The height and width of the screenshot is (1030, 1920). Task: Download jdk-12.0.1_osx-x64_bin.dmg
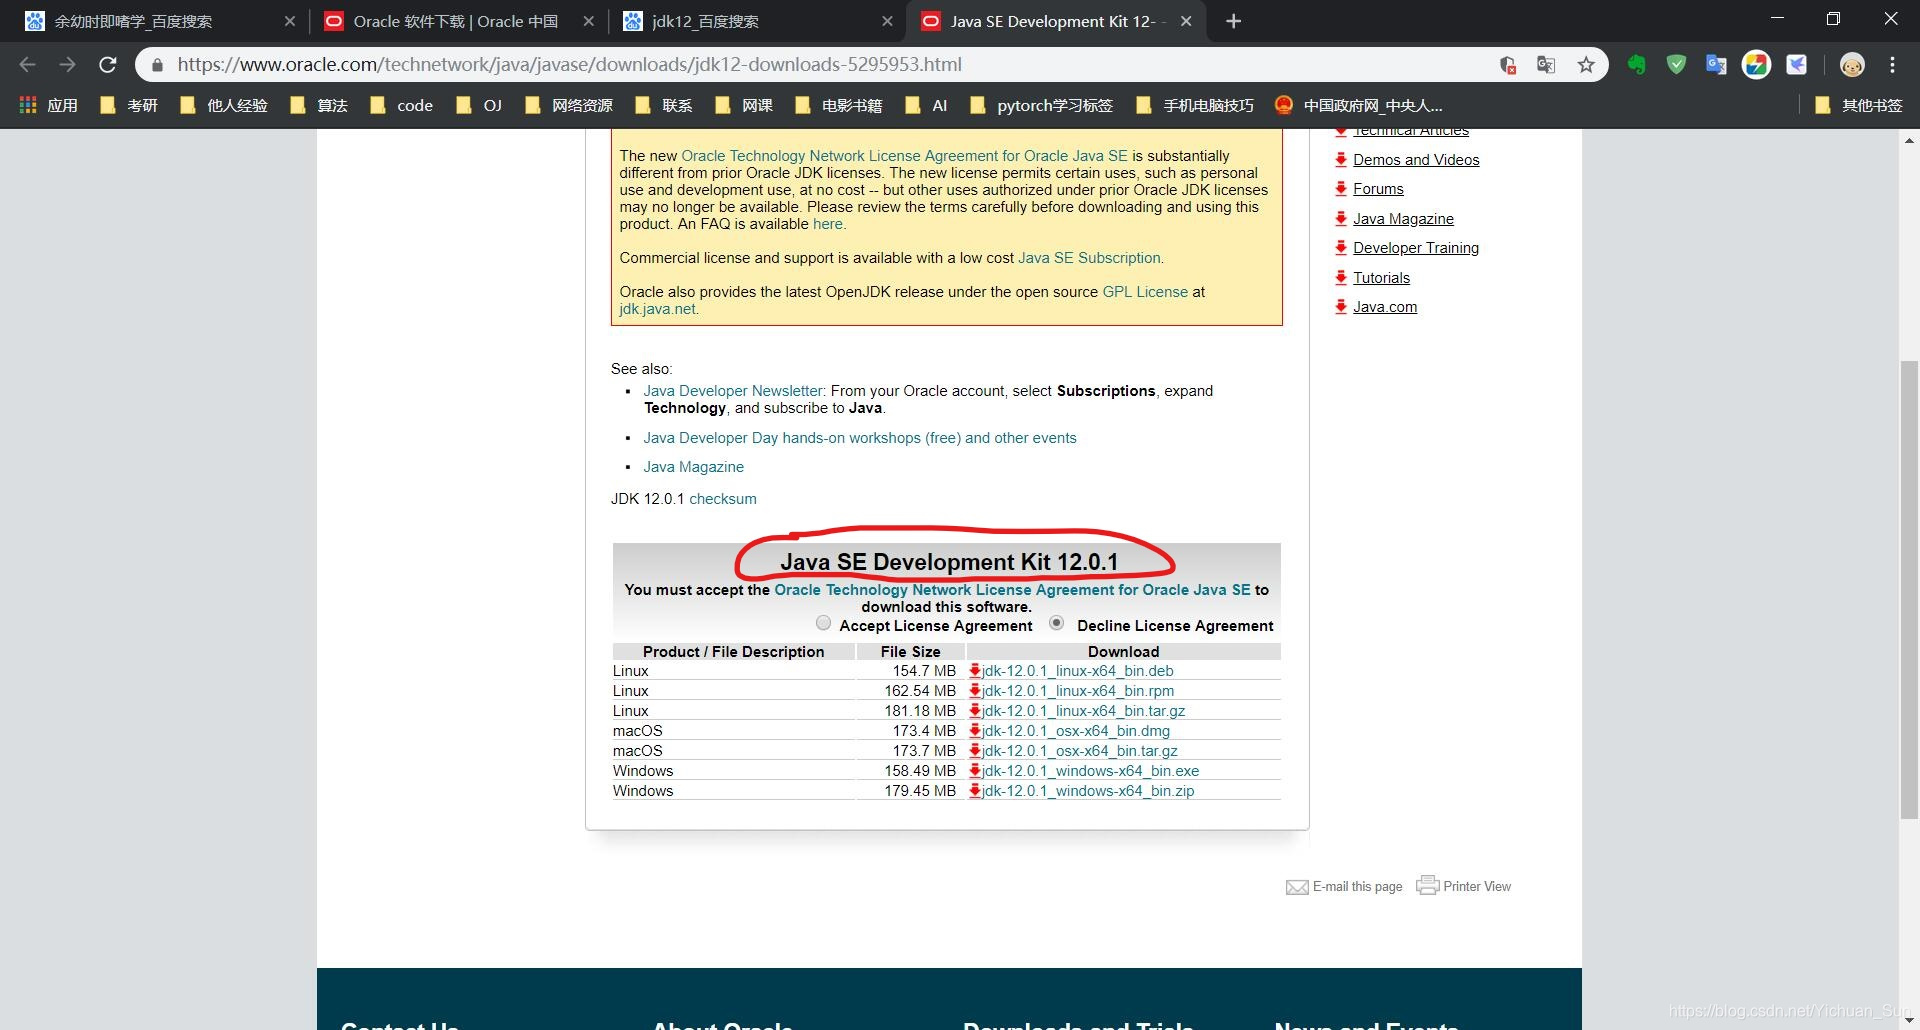[x=1075, y=731]
